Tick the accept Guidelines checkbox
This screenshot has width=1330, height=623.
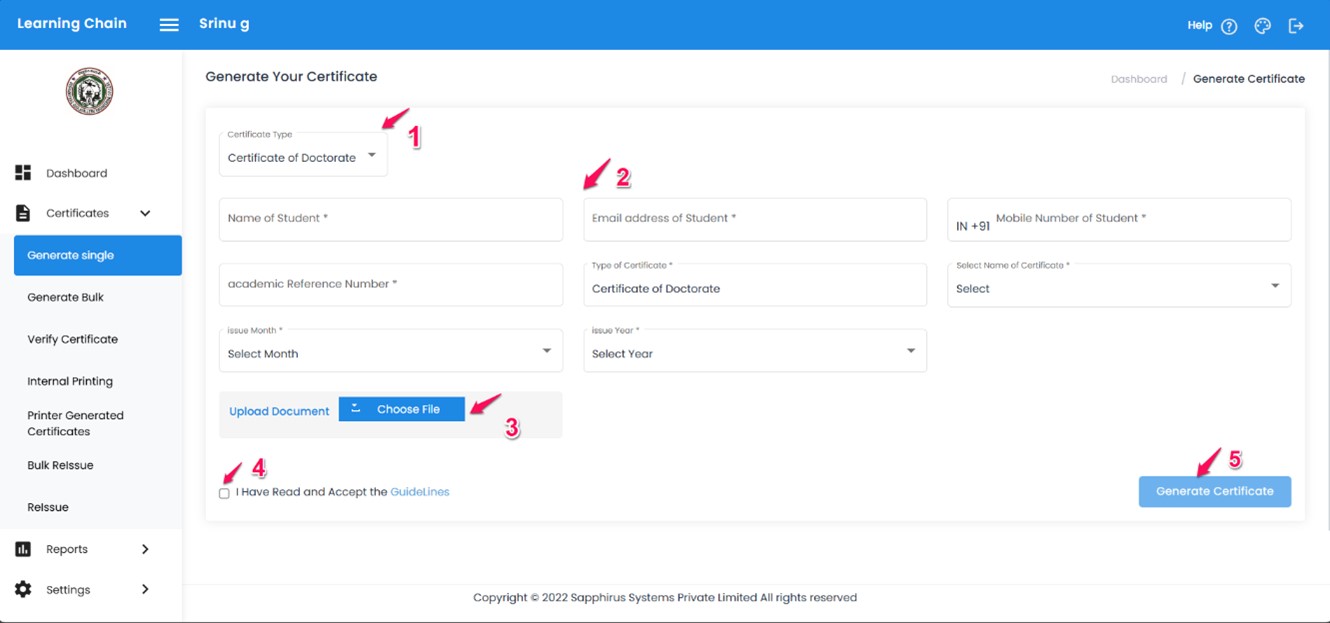pos(224,493)
